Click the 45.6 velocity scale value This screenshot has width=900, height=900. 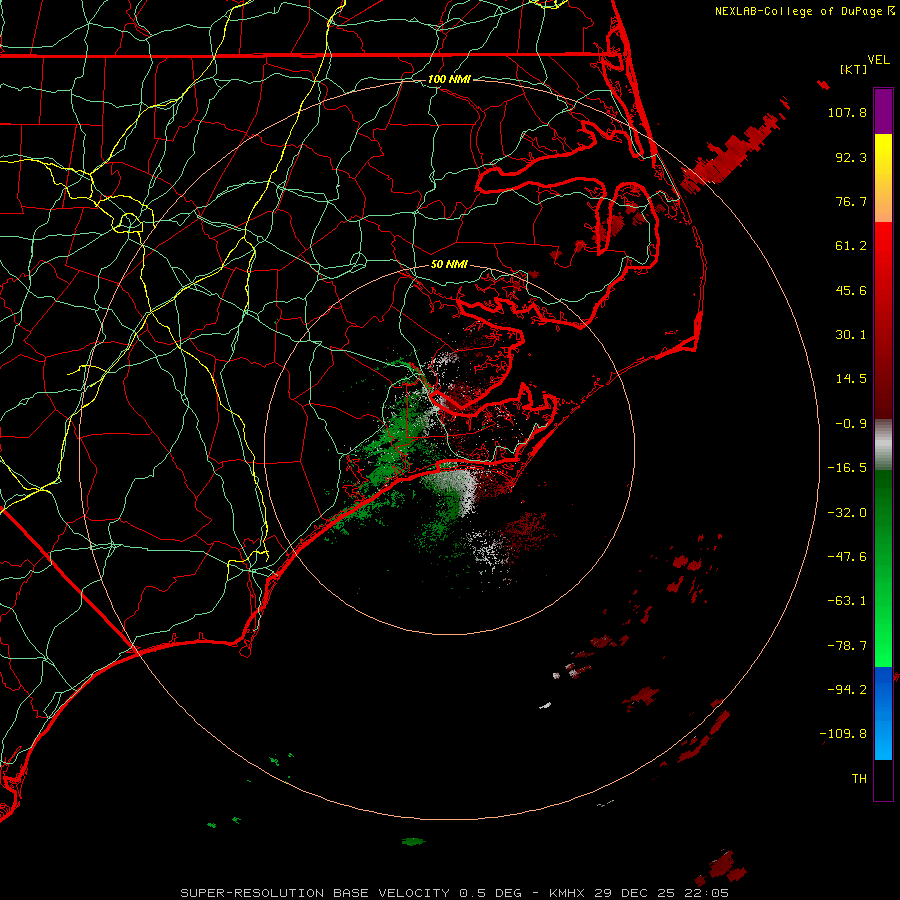point(851,290)
